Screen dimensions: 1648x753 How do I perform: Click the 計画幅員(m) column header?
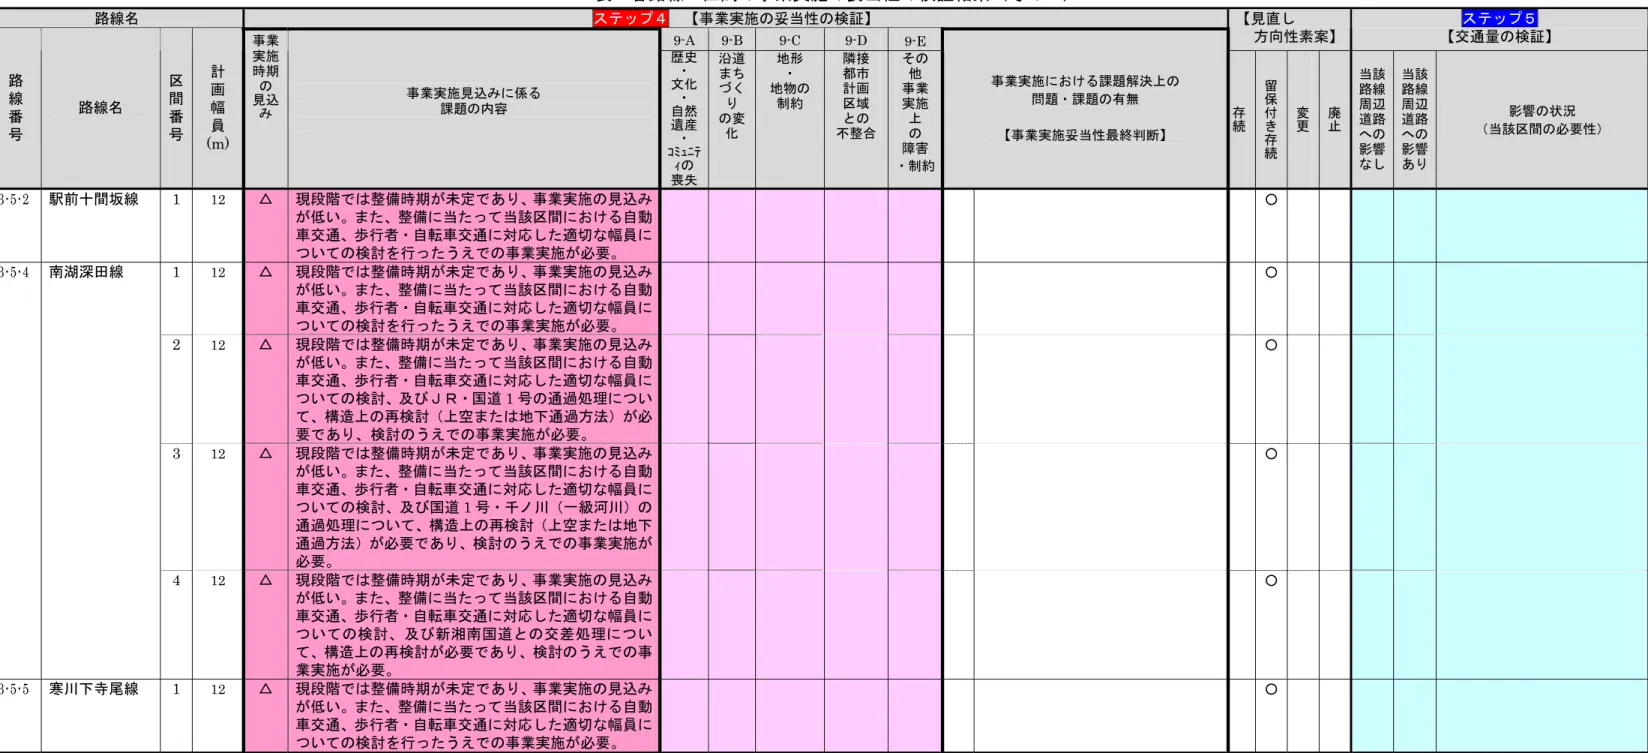[218, 107]
